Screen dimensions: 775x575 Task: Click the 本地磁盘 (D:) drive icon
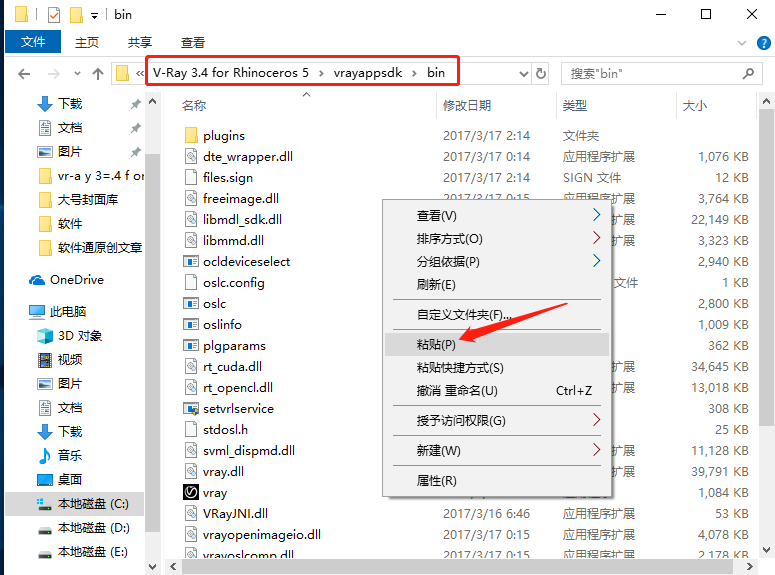pyautogui.click(x=45, y=530)
